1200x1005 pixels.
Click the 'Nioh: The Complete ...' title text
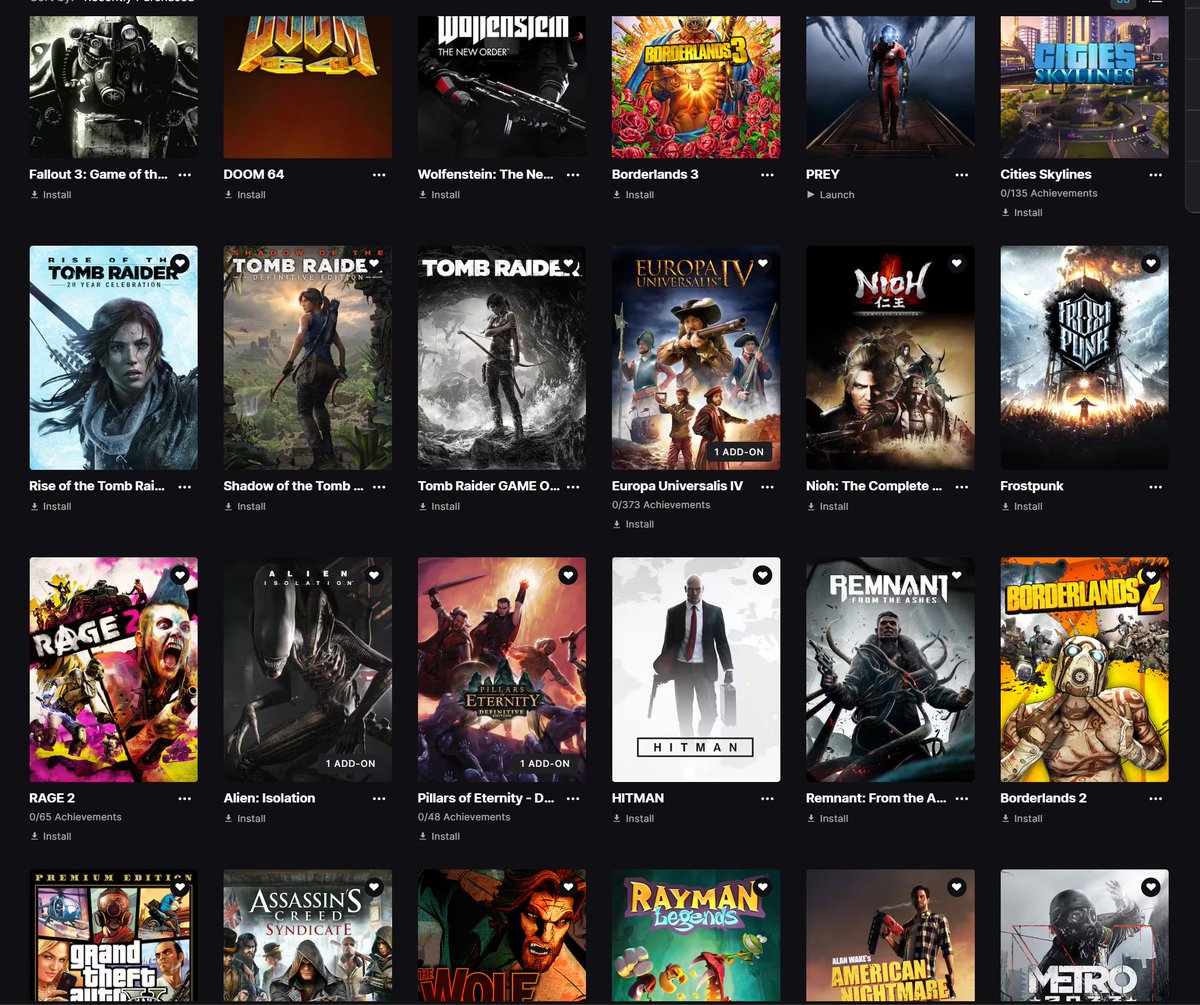click(874, 486)
